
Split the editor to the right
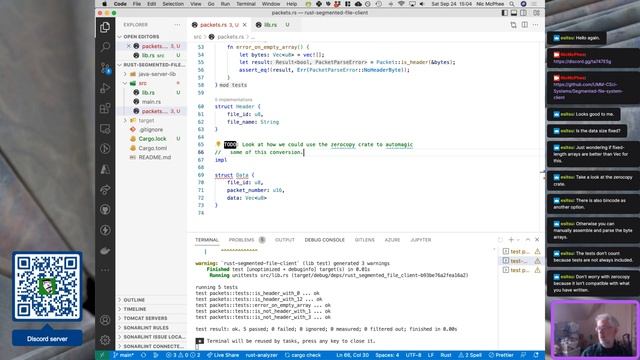coord(524,25)
